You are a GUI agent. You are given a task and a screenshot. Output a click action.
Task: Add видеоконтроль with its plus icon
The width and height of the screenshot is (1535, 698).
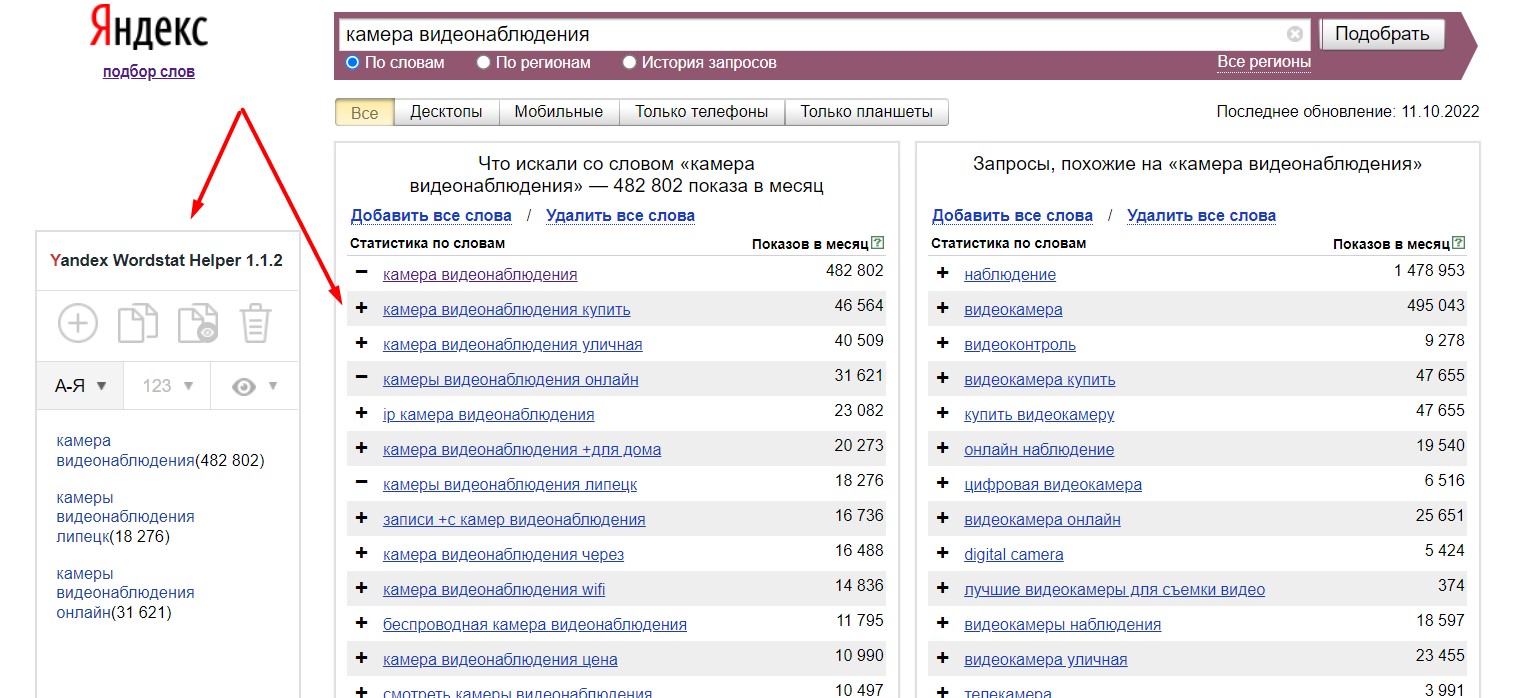943,343
